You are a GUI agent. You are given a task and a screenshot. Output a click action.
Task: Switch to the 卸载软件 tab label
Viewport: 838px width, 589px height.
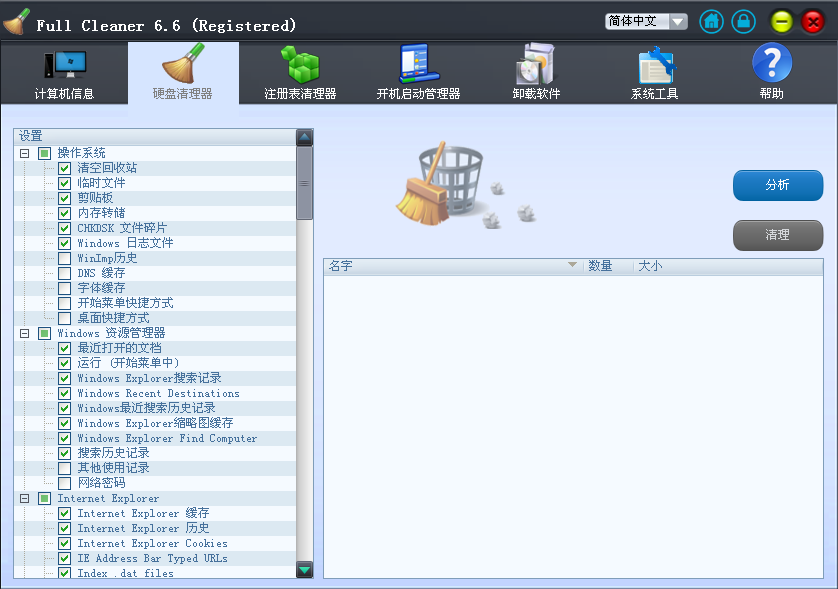pyautogui.click(x=537, y=94)
